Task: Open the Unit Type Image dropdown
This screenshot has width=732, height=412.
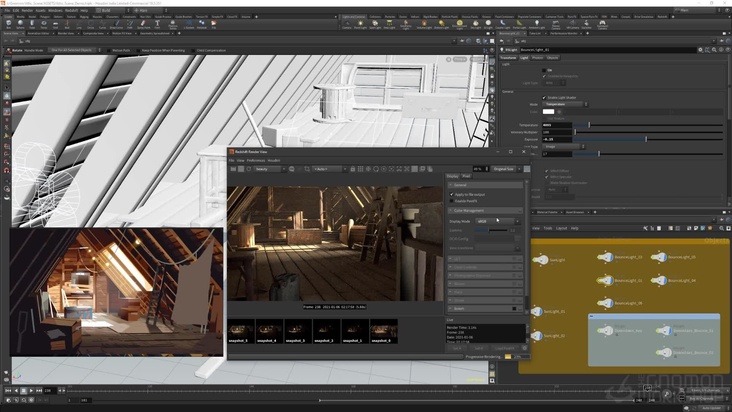Action: pos(563,146)
